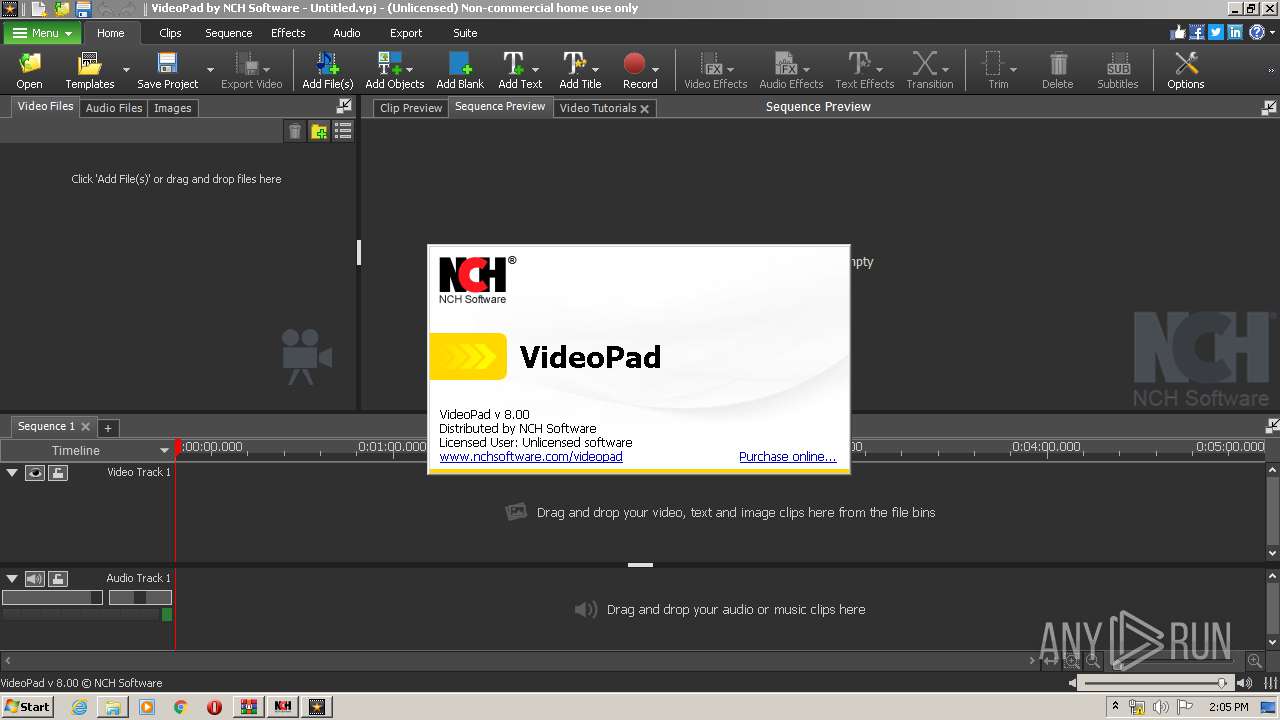Insert a blank clip with Add Blank
The image size is (1280, 720).
460,70
